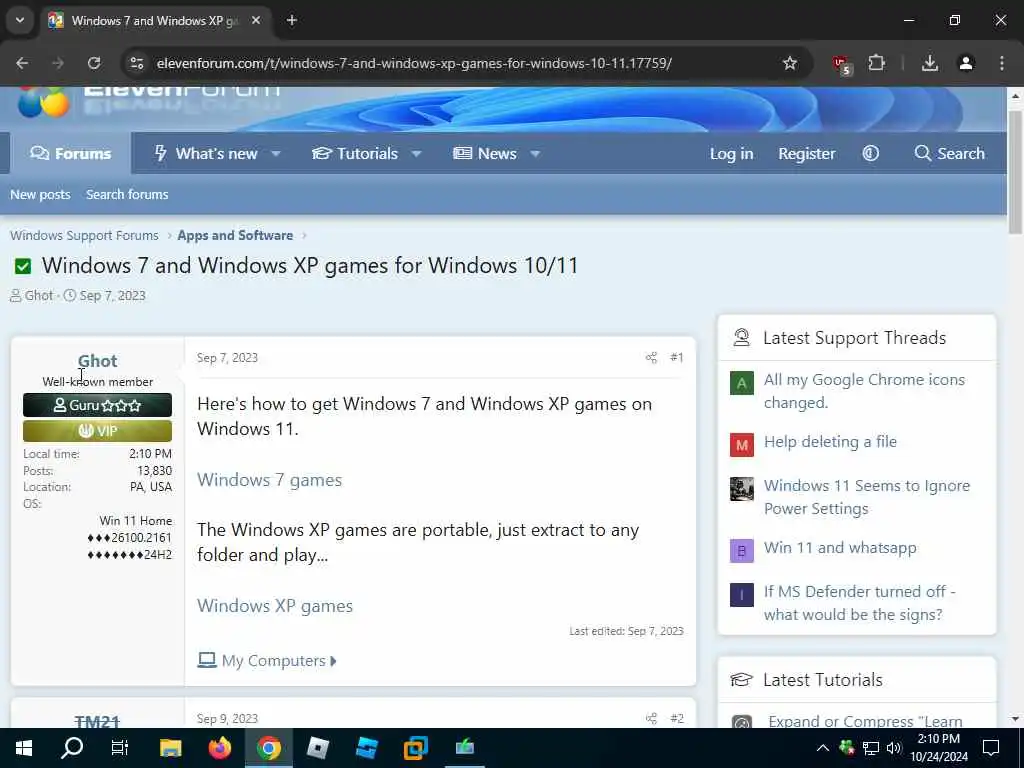The height and width of the screenshot is (768, 1024).
Task: Click the Sep 7, 2023 thread date link
Action: pyautogui.click(x=112, y=296)
